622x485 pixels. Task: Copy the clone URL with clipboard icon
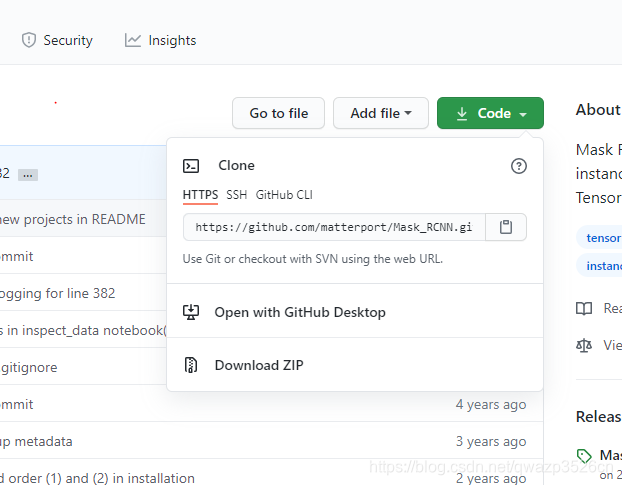pos(506,227)
